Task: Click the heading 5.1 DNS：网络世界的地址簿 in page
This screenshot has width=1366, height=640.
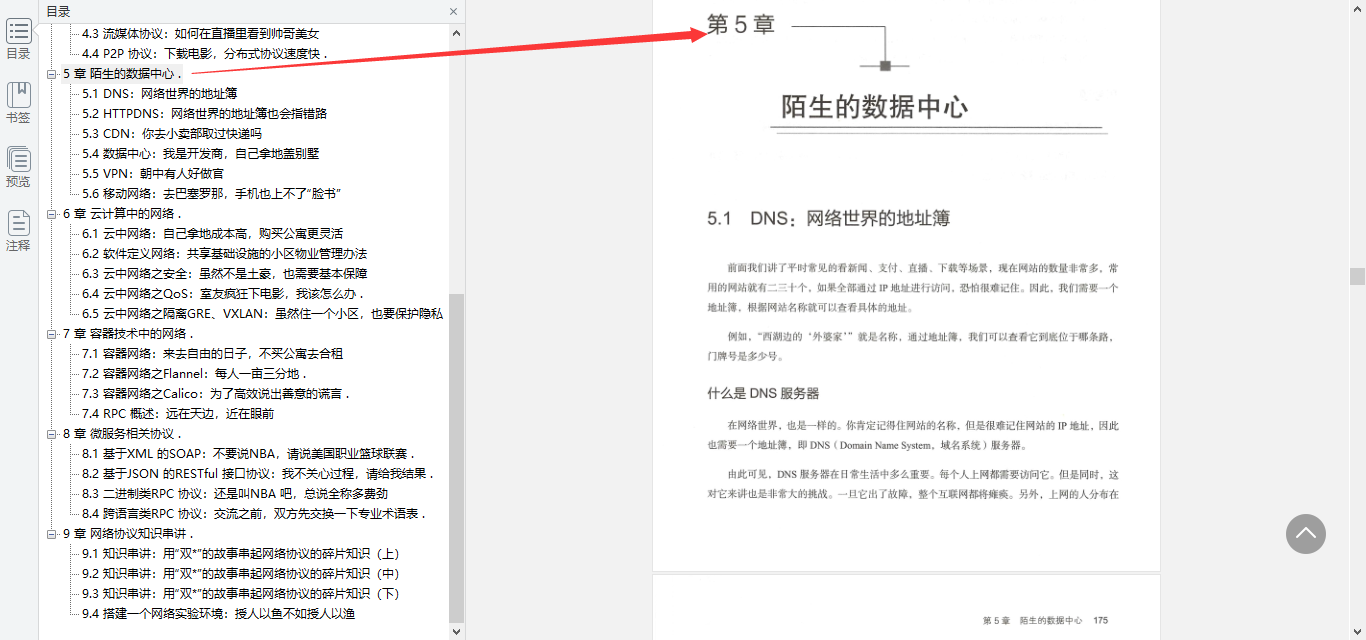Action: 828,218
